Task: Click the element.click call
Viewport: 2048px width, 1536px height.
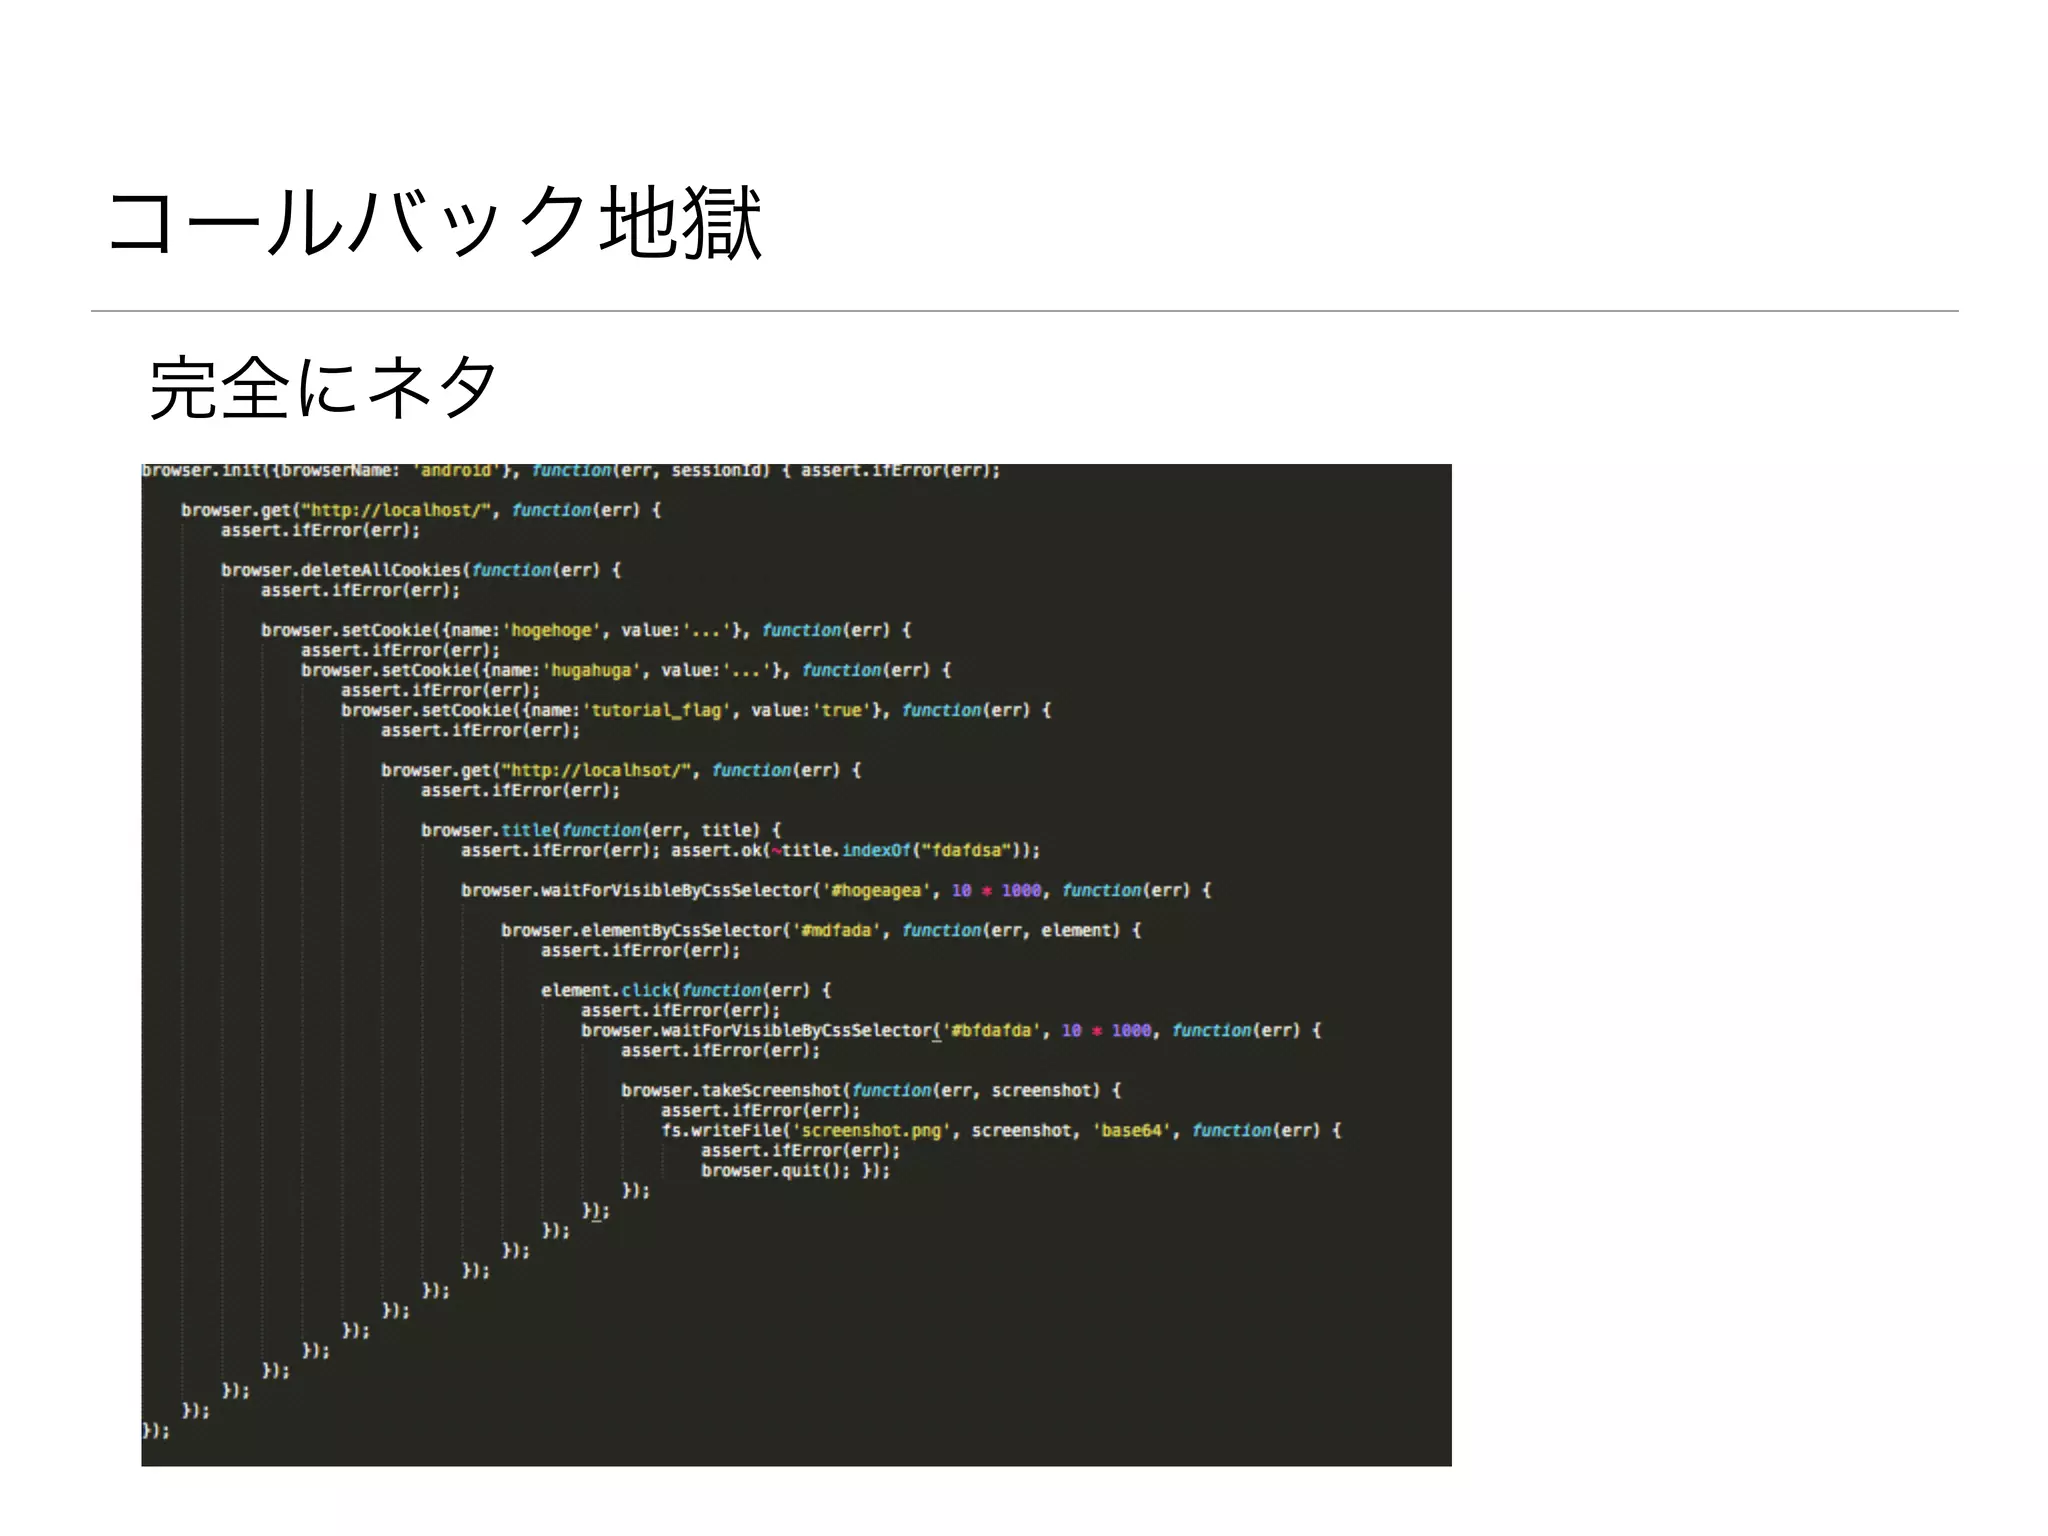Action: tap(606, 990)
